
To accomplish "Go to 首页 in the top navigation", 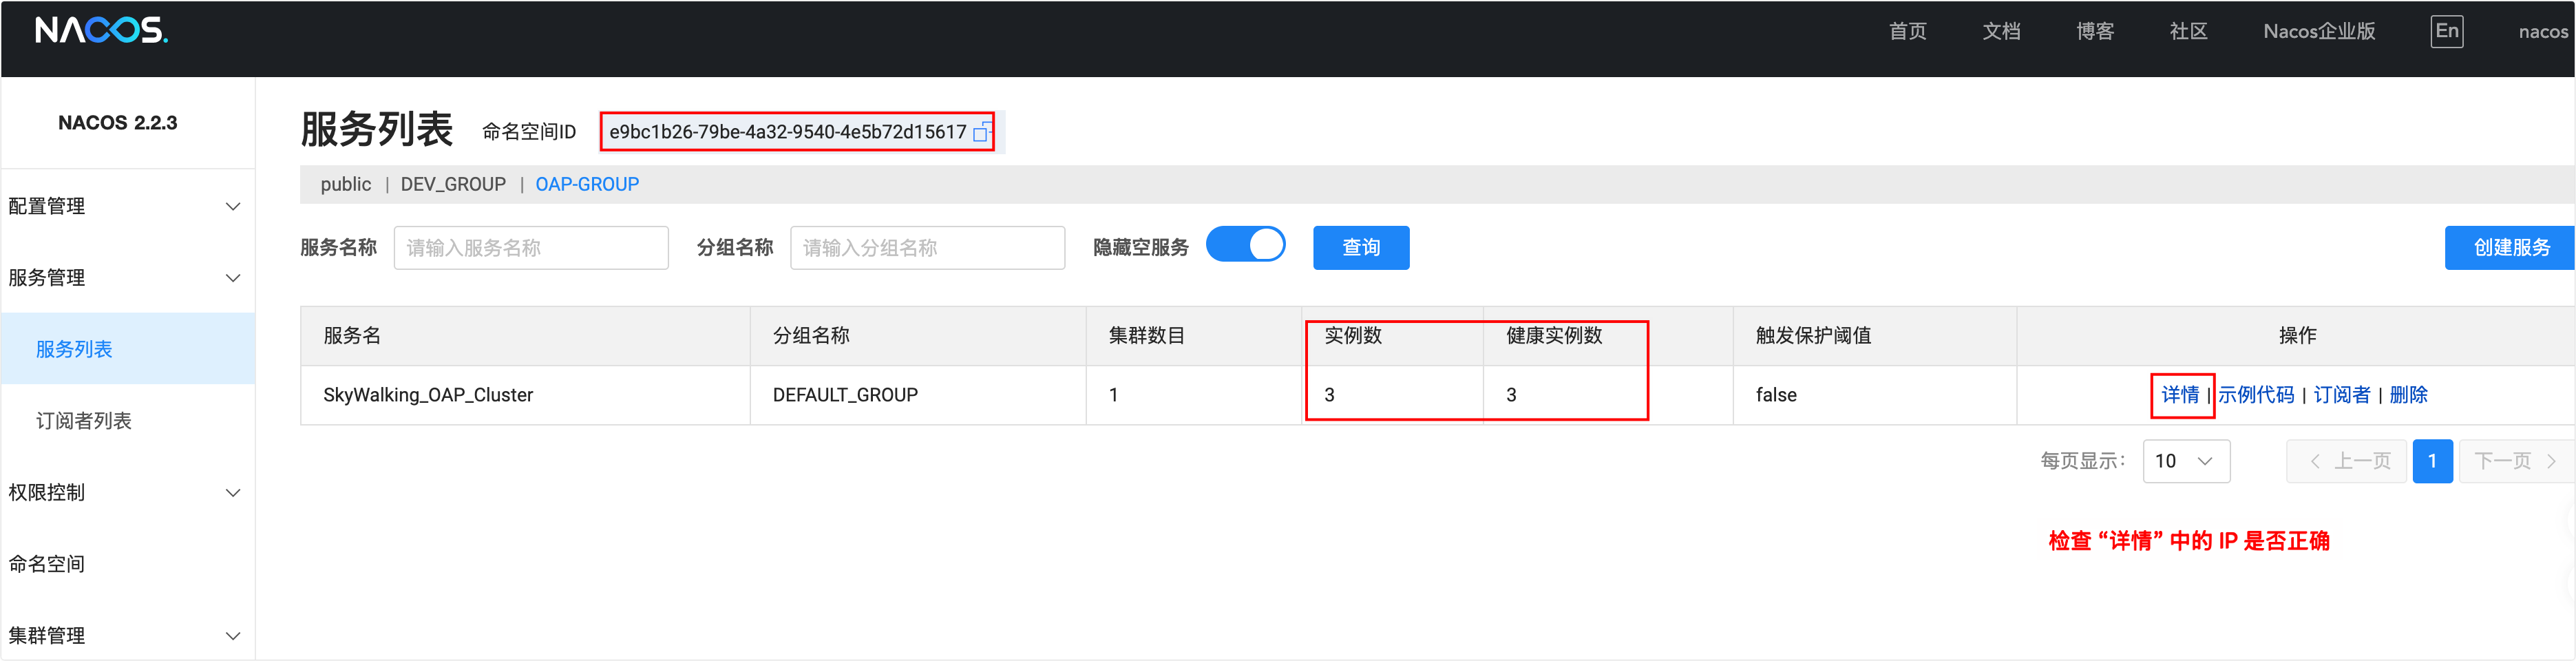I will point(1907,31).
